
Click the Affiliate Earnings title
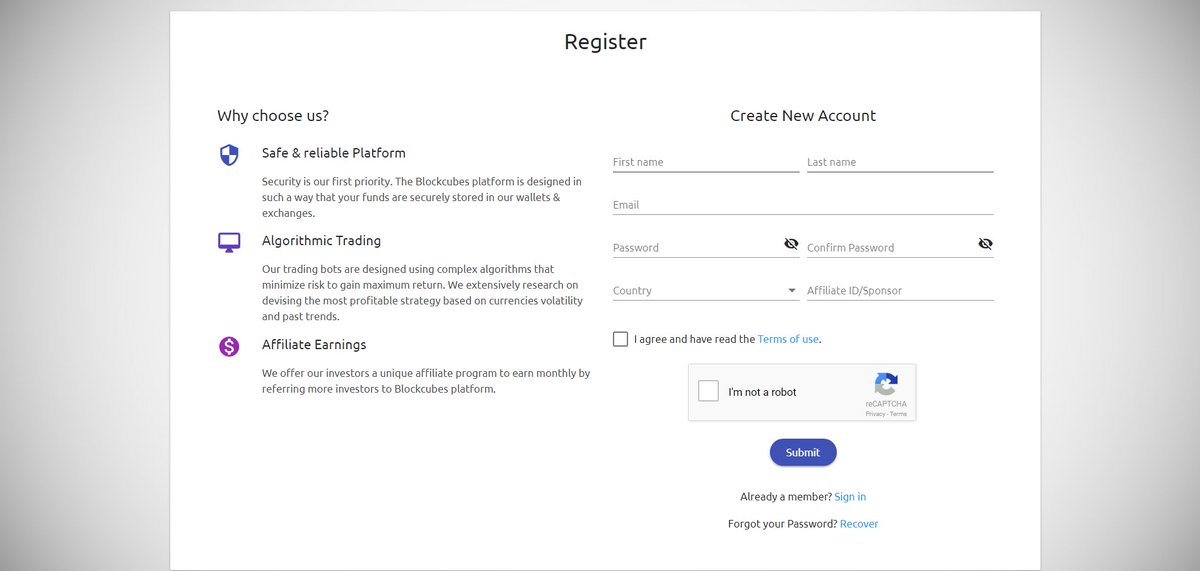(x=314, y=344)
